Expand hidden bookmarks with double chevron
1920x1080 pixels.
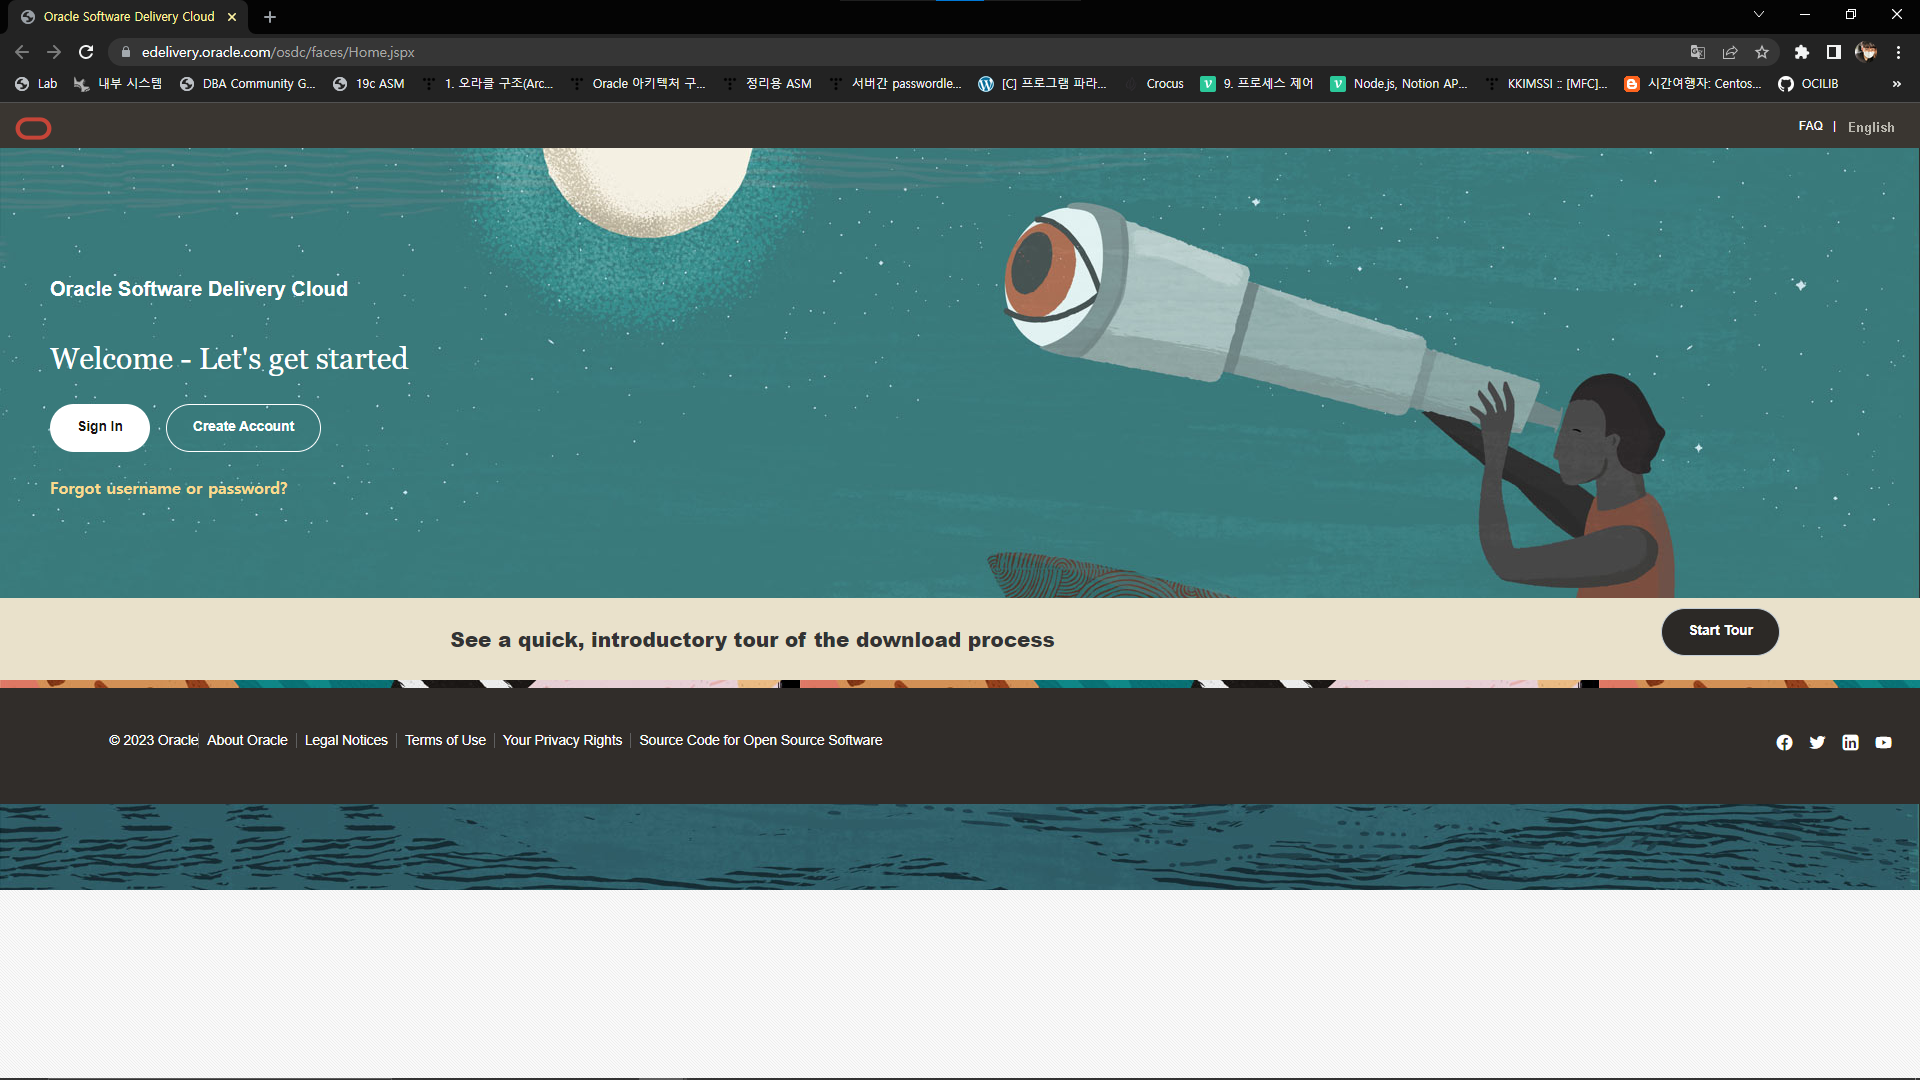click(1896, 84)
